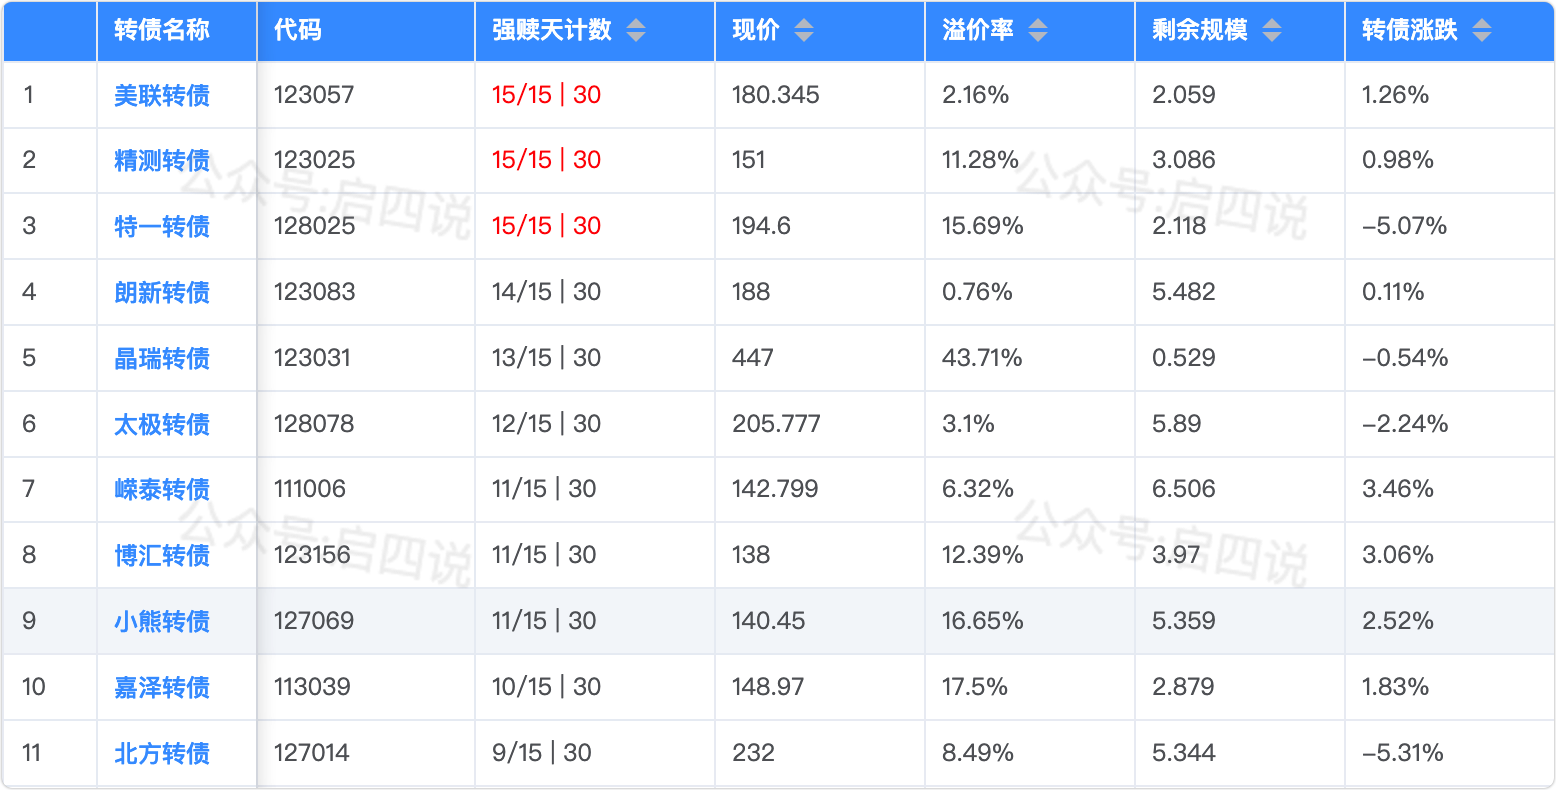This screenshot has height=790, width=1556.
Task: Click the 转债名称 column header
Action: [x=162, y=30]
